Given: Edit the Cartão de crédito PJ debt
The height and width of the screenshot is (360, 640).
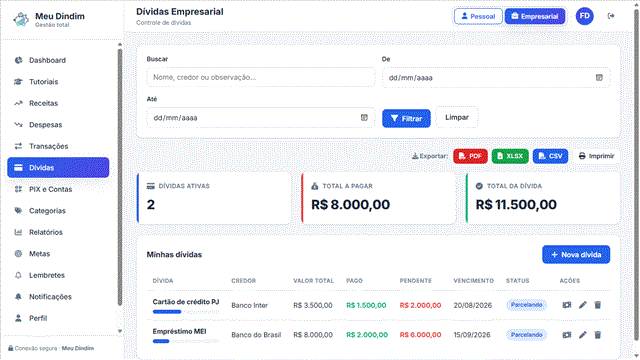Looking at the screenshot, I should [x=582, y=305].
